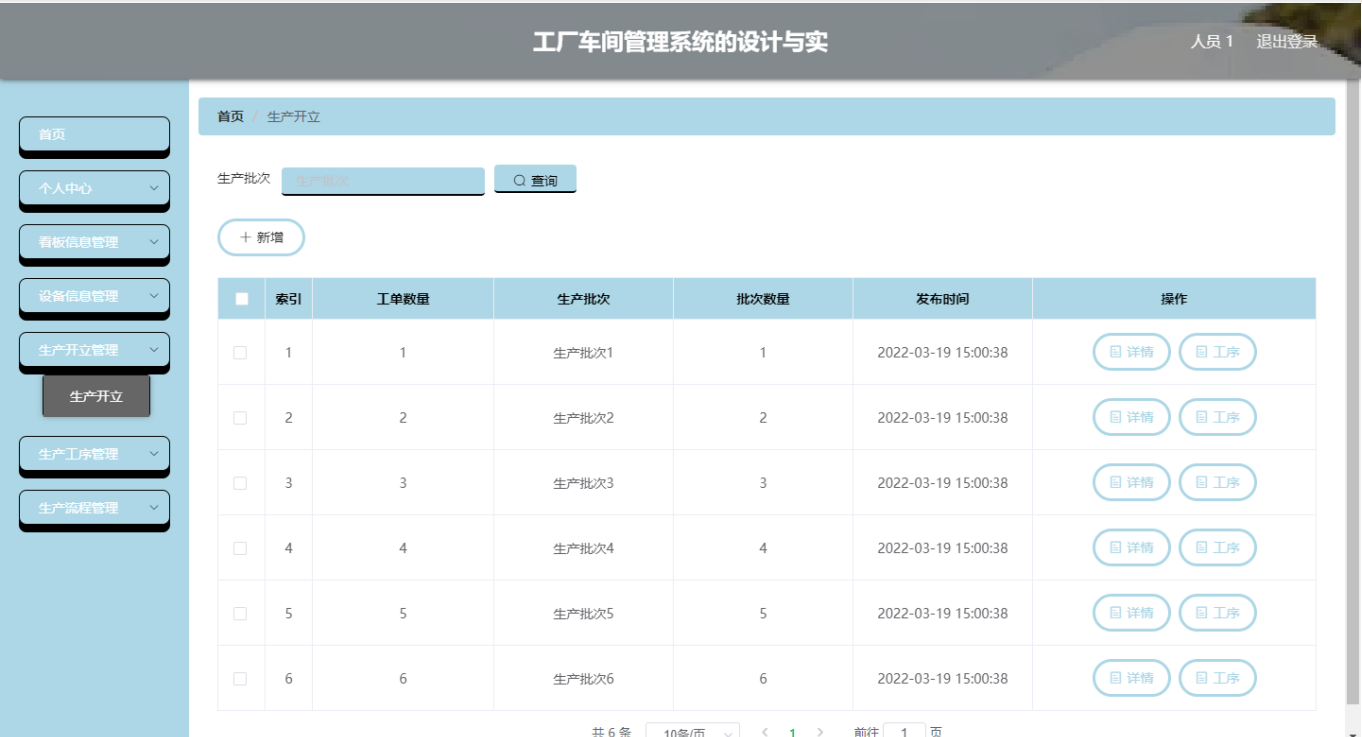This screenshot has width=1362, height=737.
Task: Click the 生产批次 column header
Action: [x=583, y=299]
